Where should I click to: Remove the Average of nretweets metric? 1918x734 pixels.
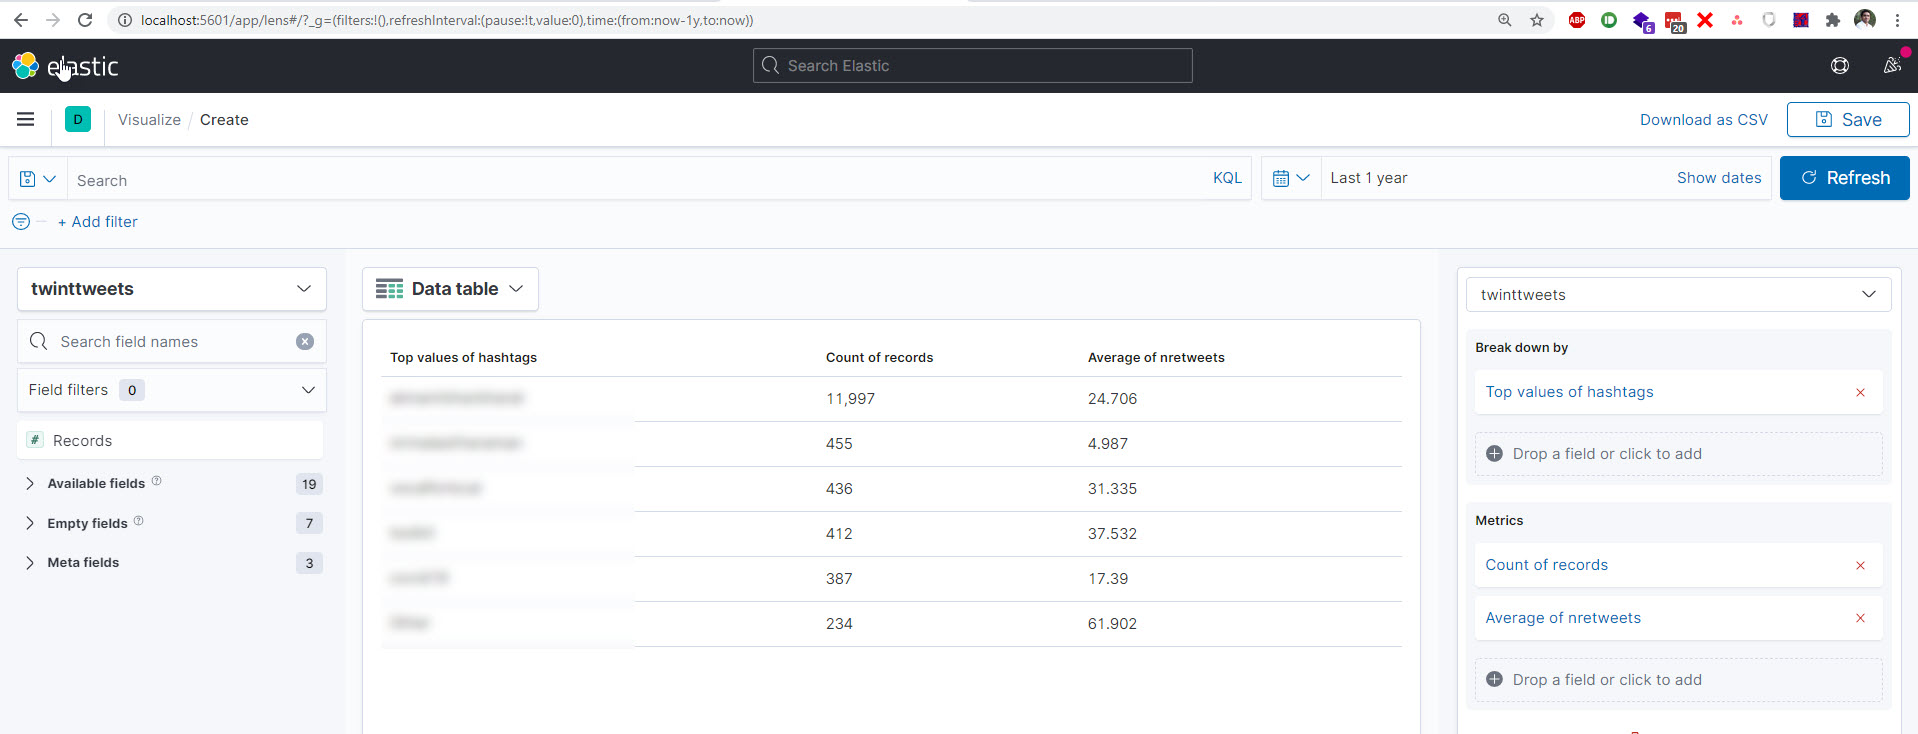coord(1860,619)
